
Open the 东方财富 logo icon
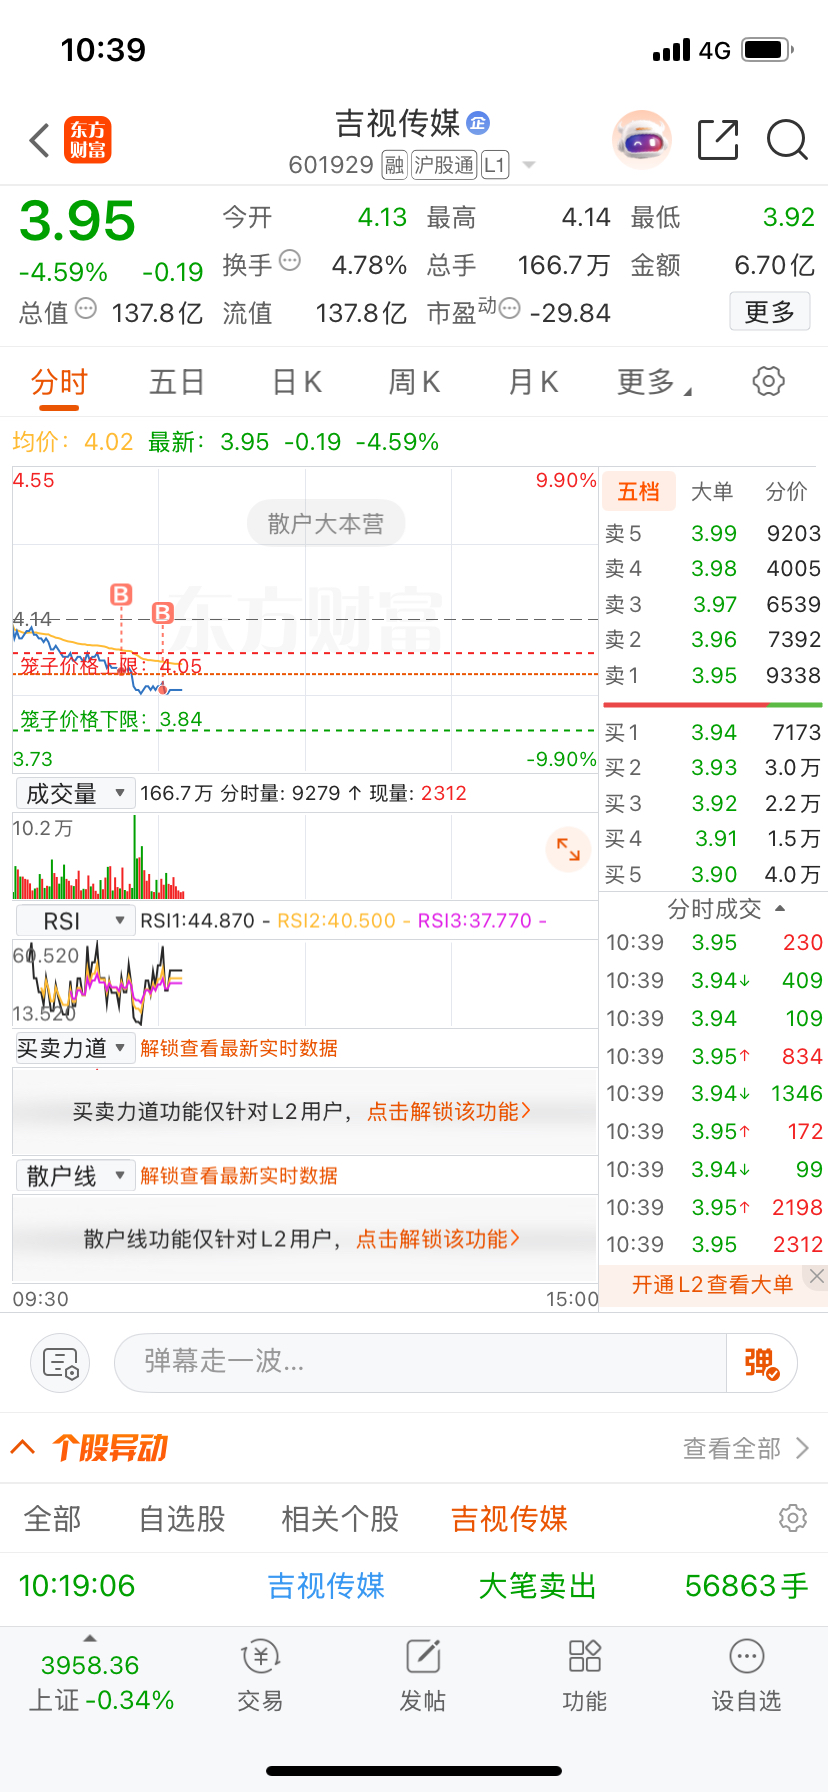pos(88,140)
